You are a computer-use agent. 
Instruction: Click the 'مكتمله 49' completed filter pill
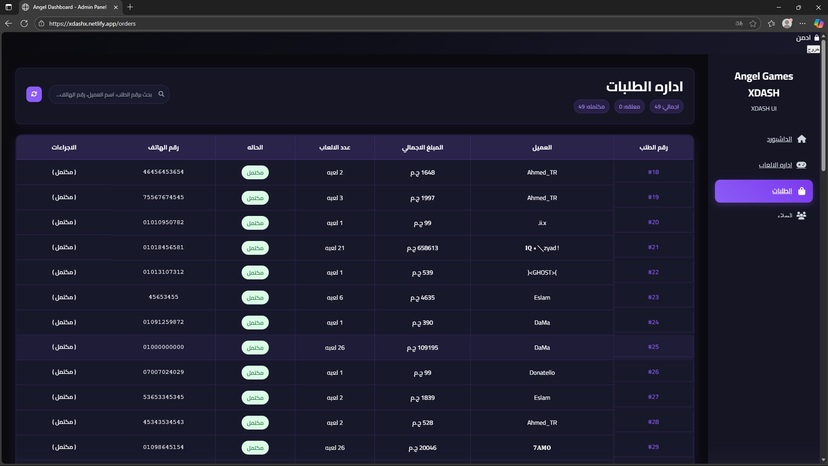click(x=591, y=107)
